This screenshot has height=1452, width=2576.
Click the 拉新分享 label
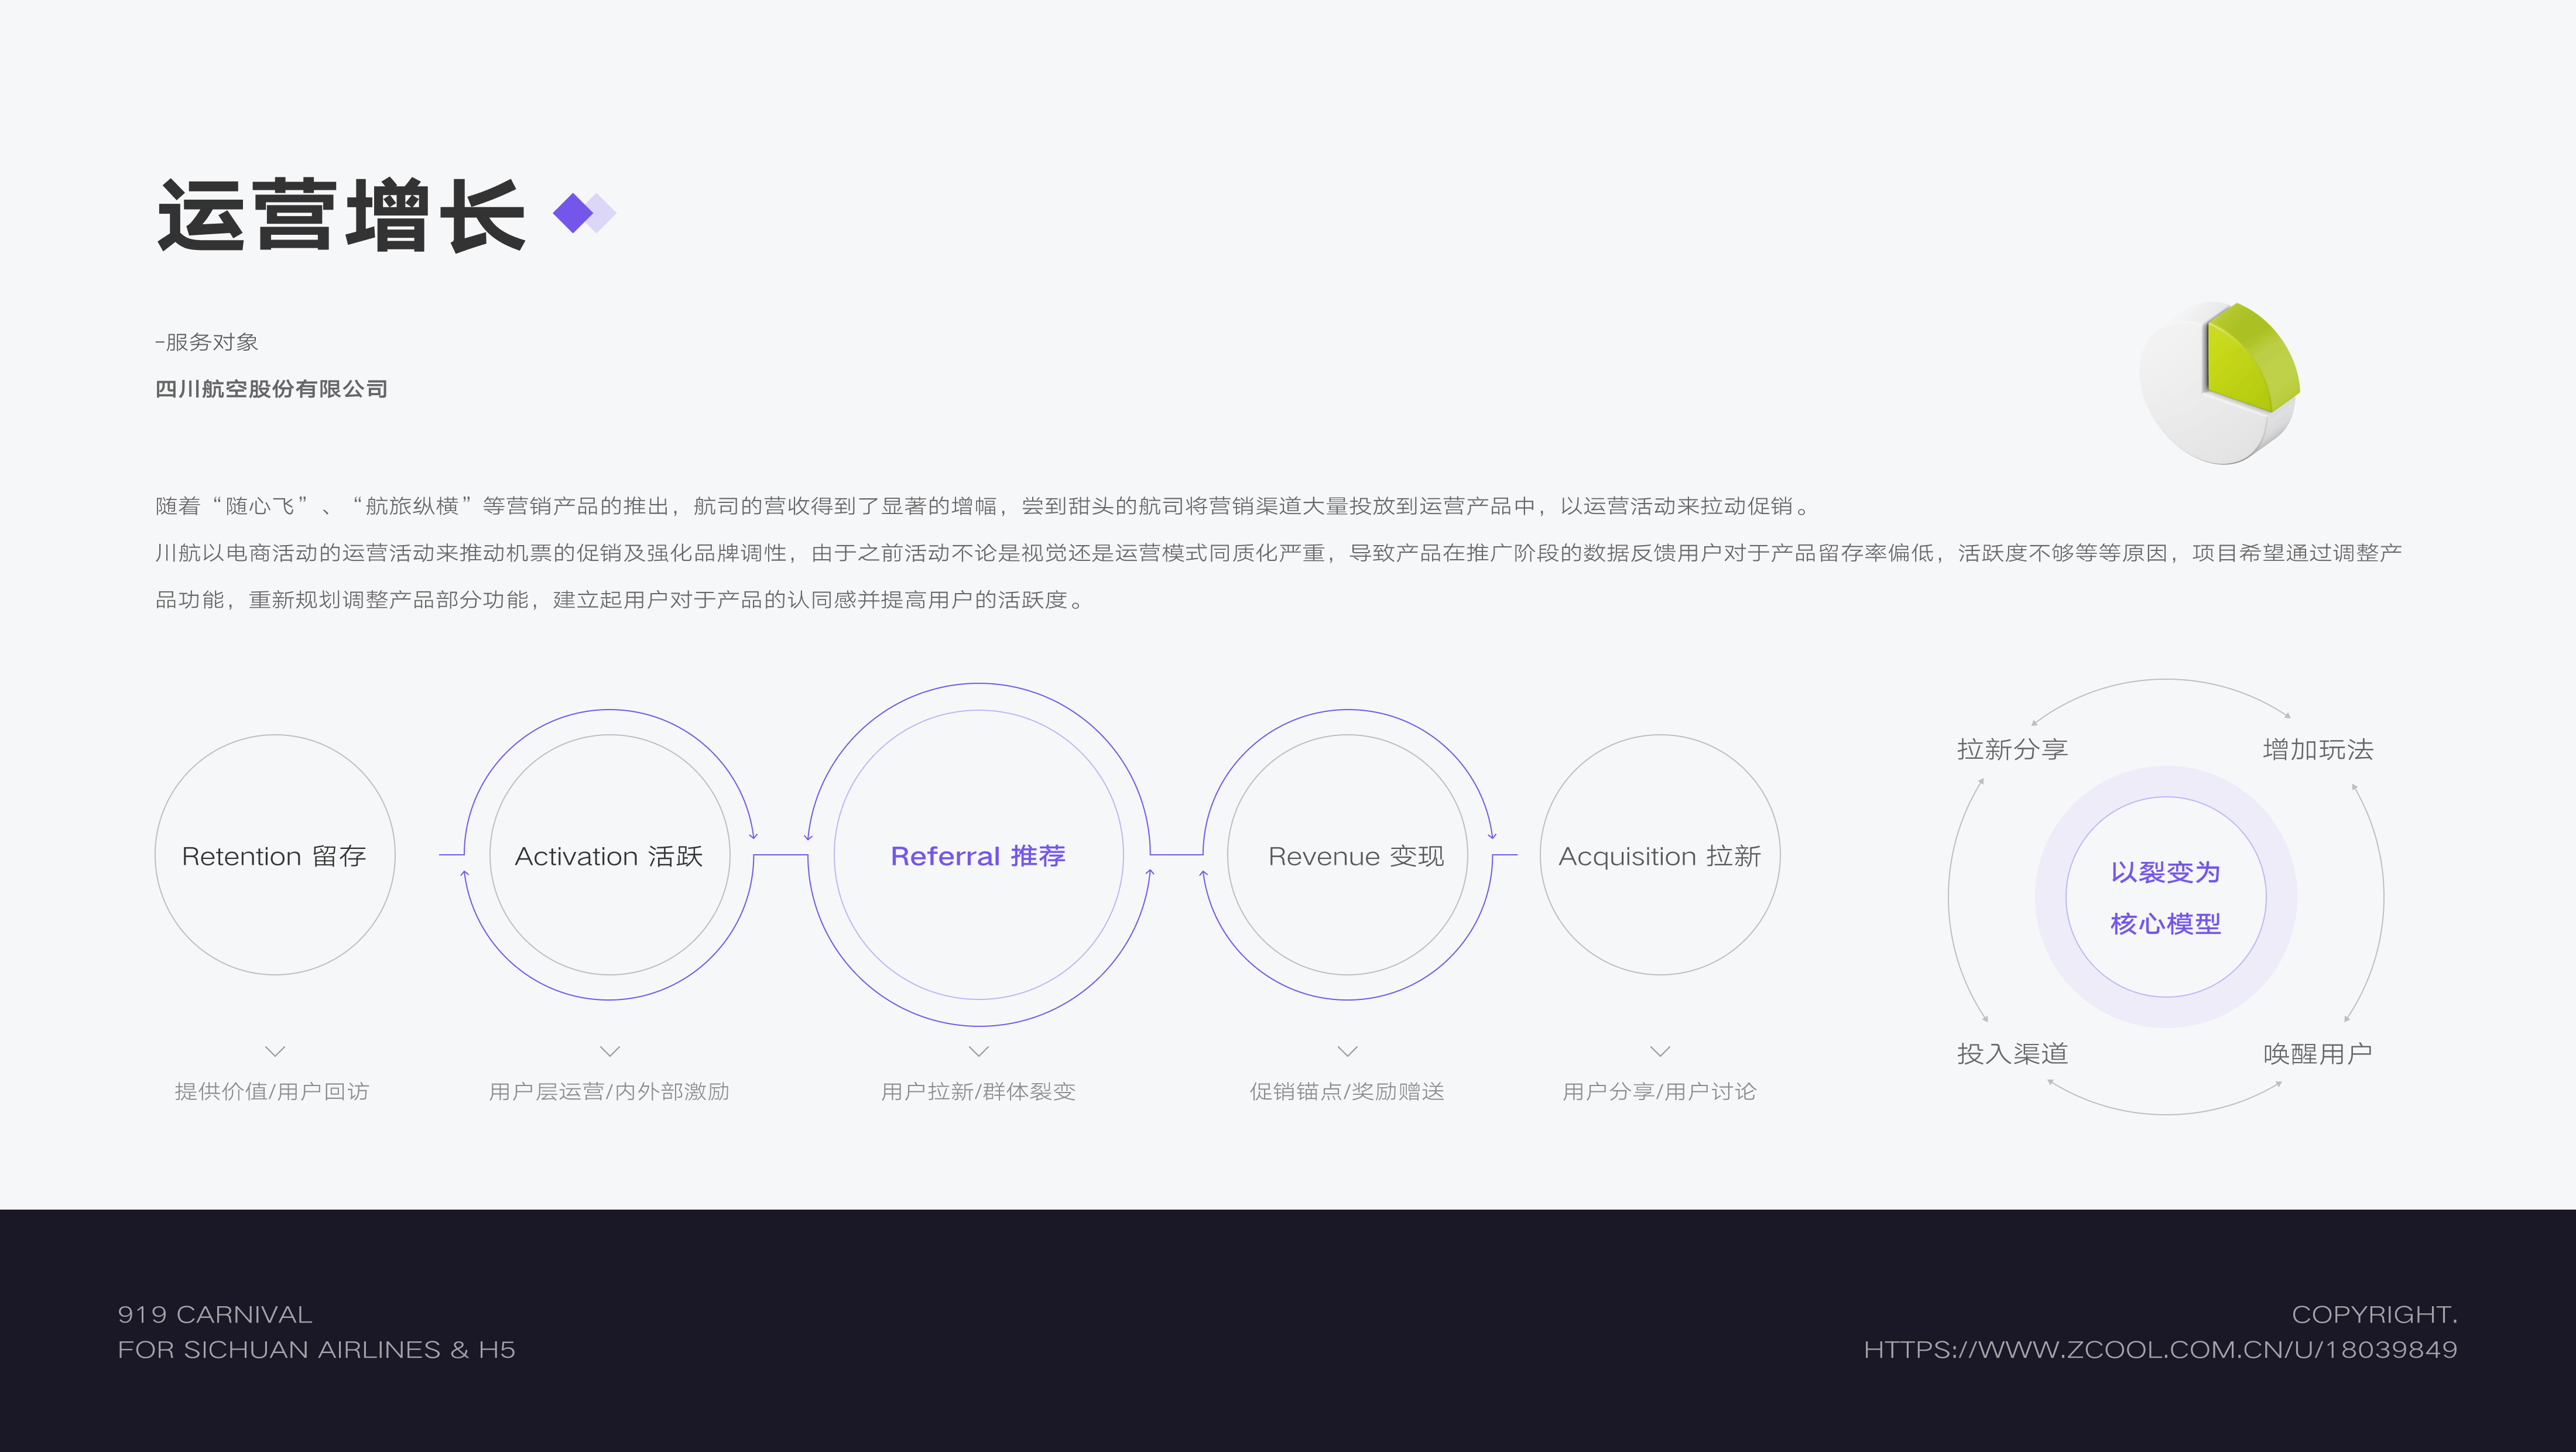2012,749
